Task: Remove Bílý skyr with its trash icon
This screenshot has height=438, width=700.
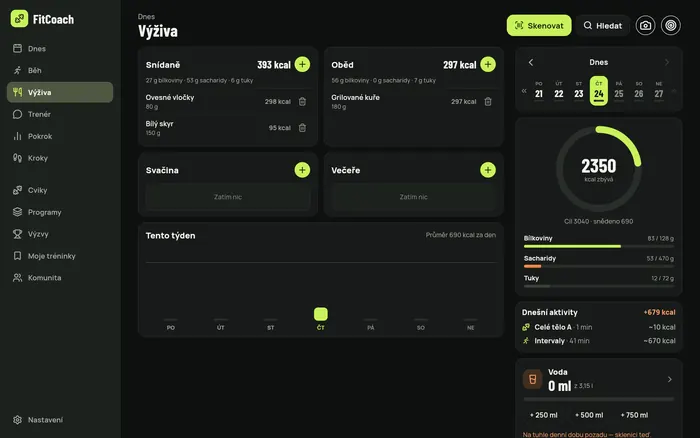Action: coord(302,128)
